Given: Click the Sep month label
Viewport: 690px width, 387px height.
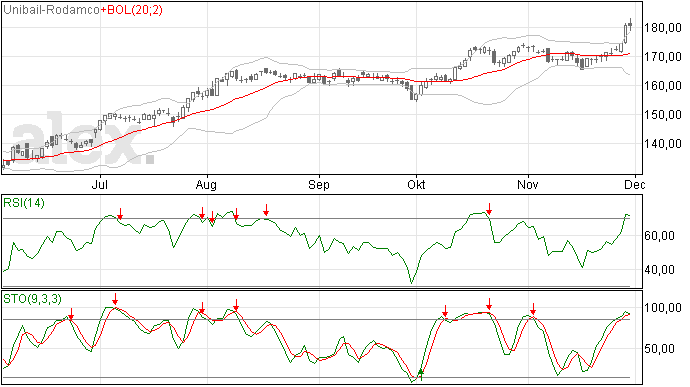Looking at the screenshot, I should coord(319,185).
